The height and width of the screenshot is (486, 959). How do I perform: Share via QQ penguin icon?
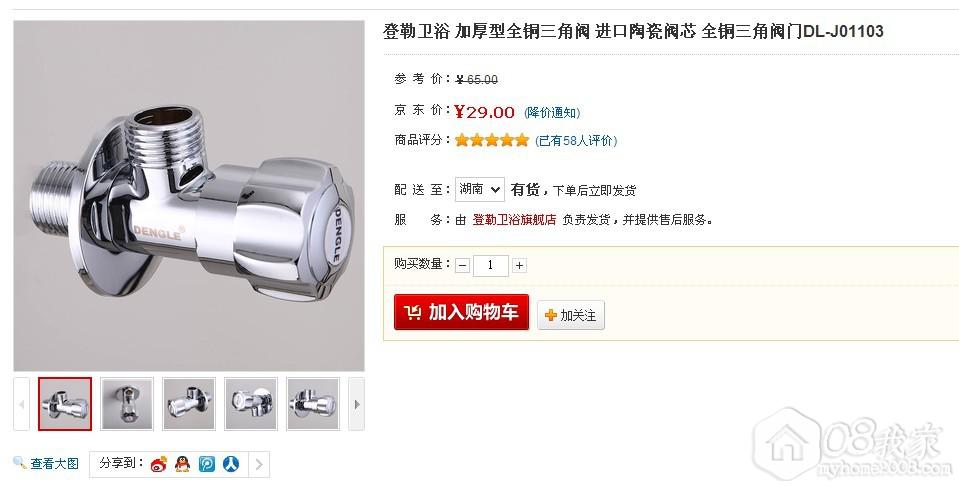(182, 464)
